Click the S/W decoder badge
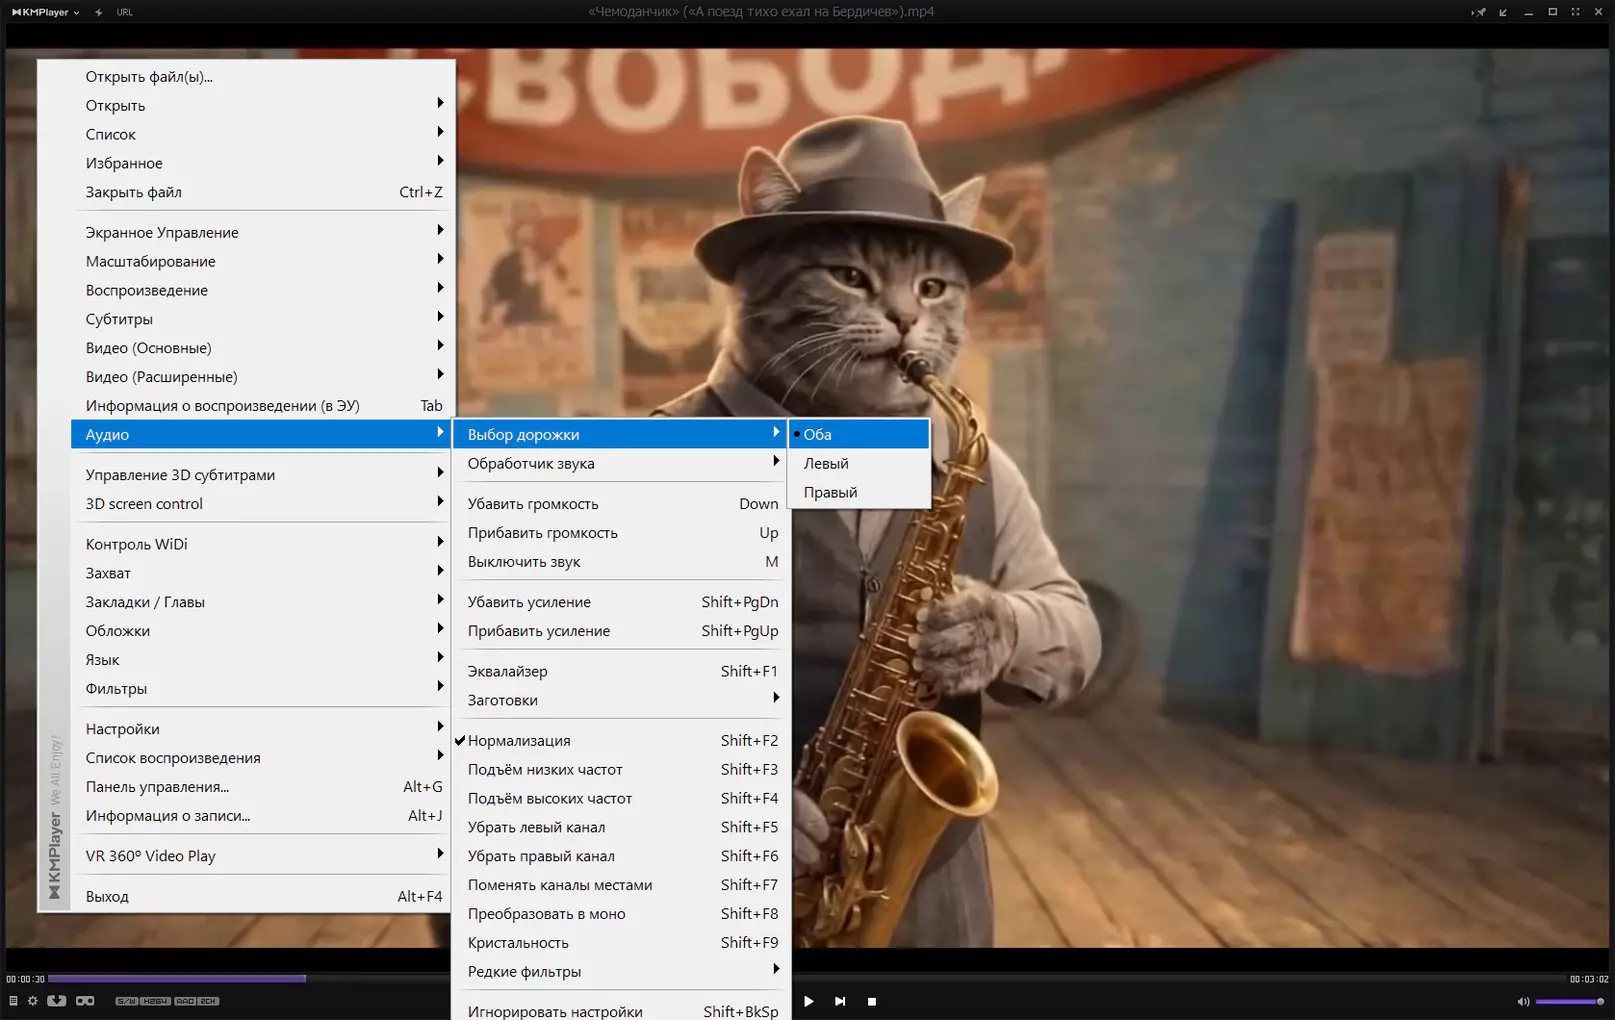Image resolution: width=1615 pixels, height=1020 pixels. tap(126, 1001)
